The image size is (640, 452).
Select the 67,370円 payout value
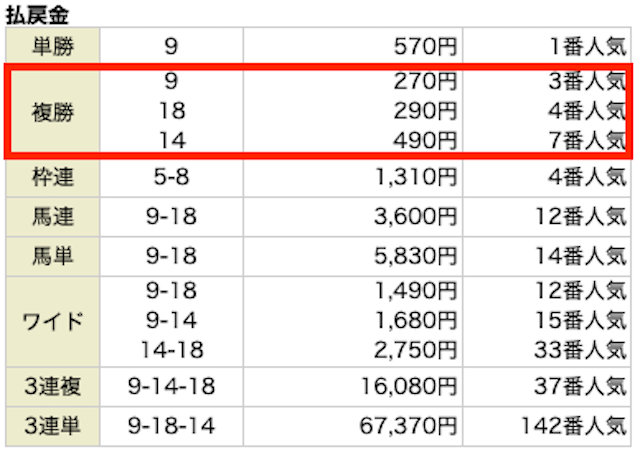408,426
